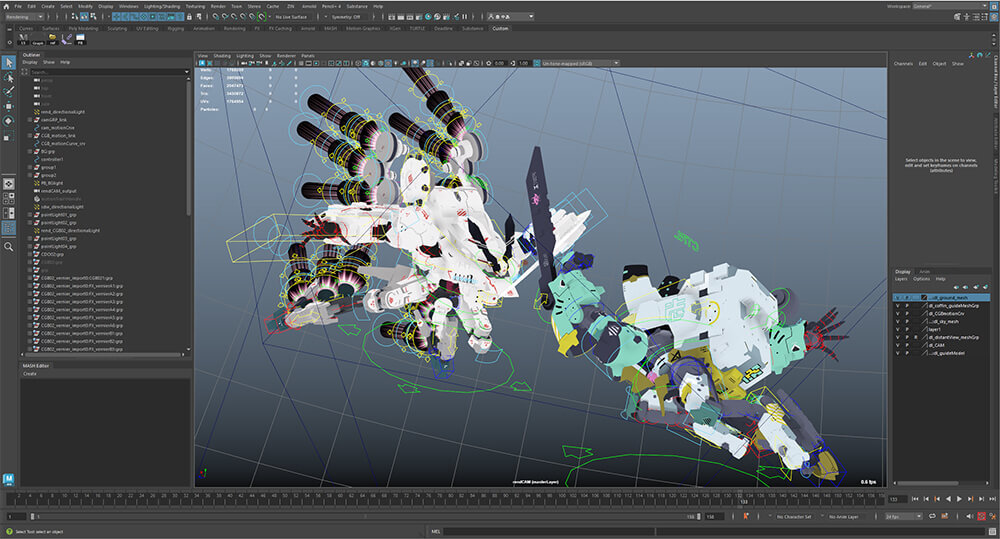Toggle the Outliner layout button in toolbox
The image size is (1000, 539).
click(x=8, y=228)
